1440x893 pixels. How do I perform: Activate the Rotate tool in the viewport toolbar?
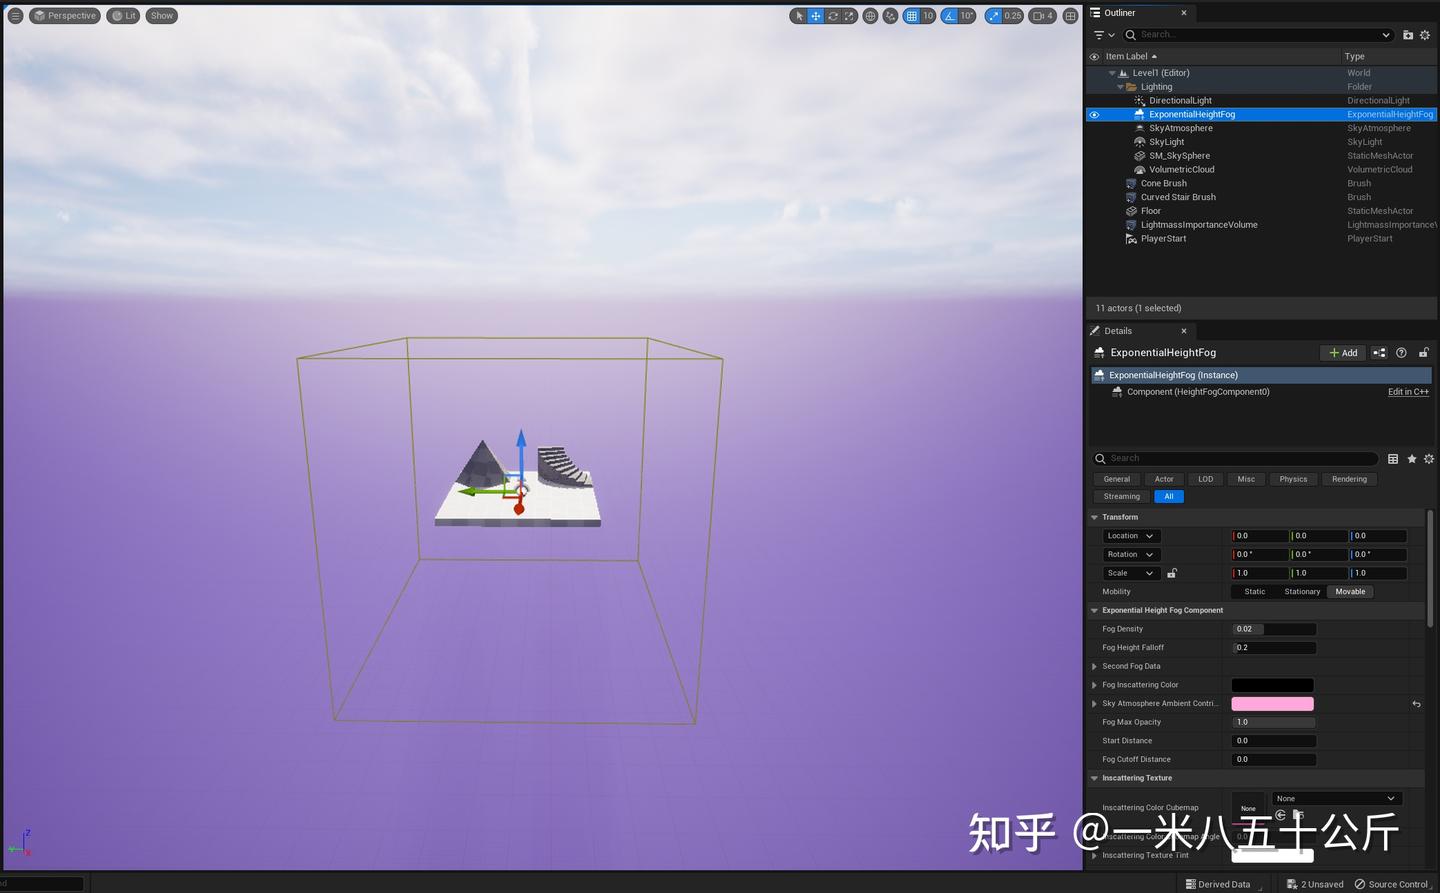[x=832, y=15]
